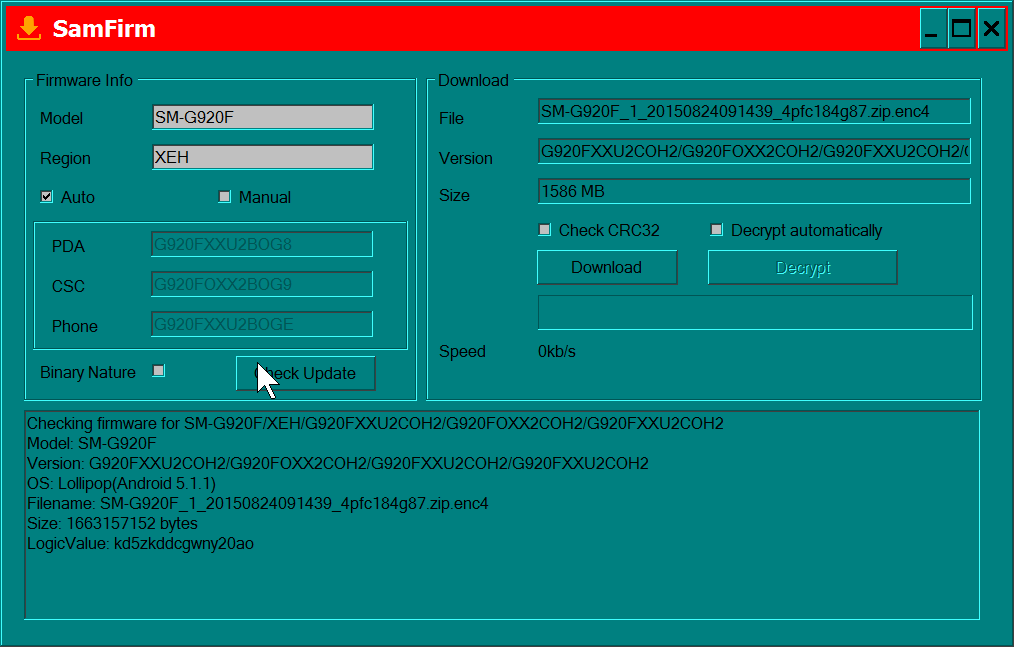1014x647 pixels.
Task: Click the PDA field G920FXXU2BOG8
Action: tap(262, 245)
